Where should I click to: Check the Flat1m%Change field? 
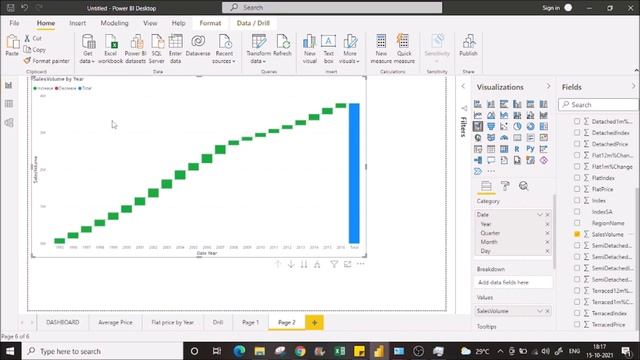tap(577, 167)
